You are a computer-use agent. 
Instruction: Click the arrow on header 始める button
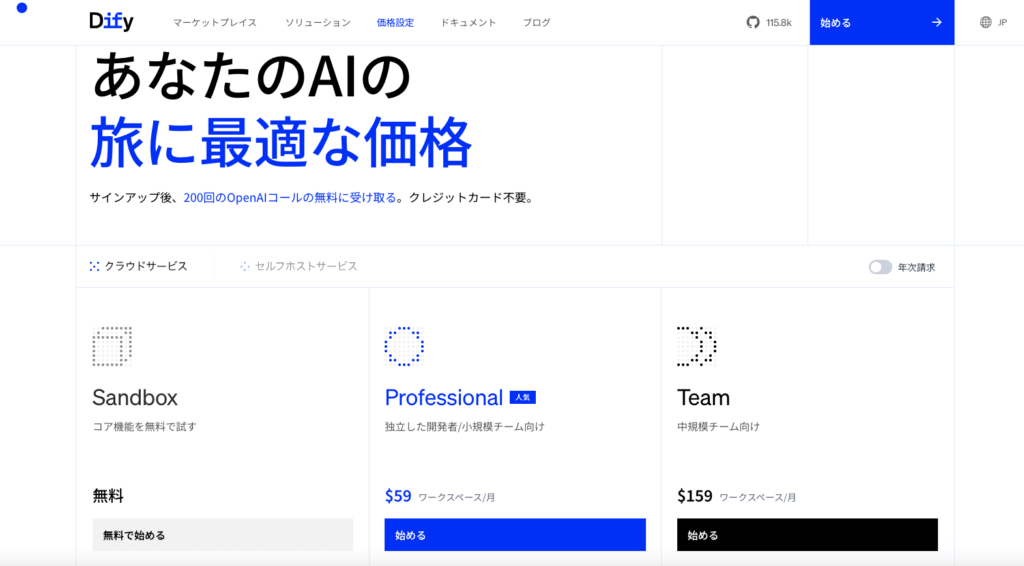(936, 22)
